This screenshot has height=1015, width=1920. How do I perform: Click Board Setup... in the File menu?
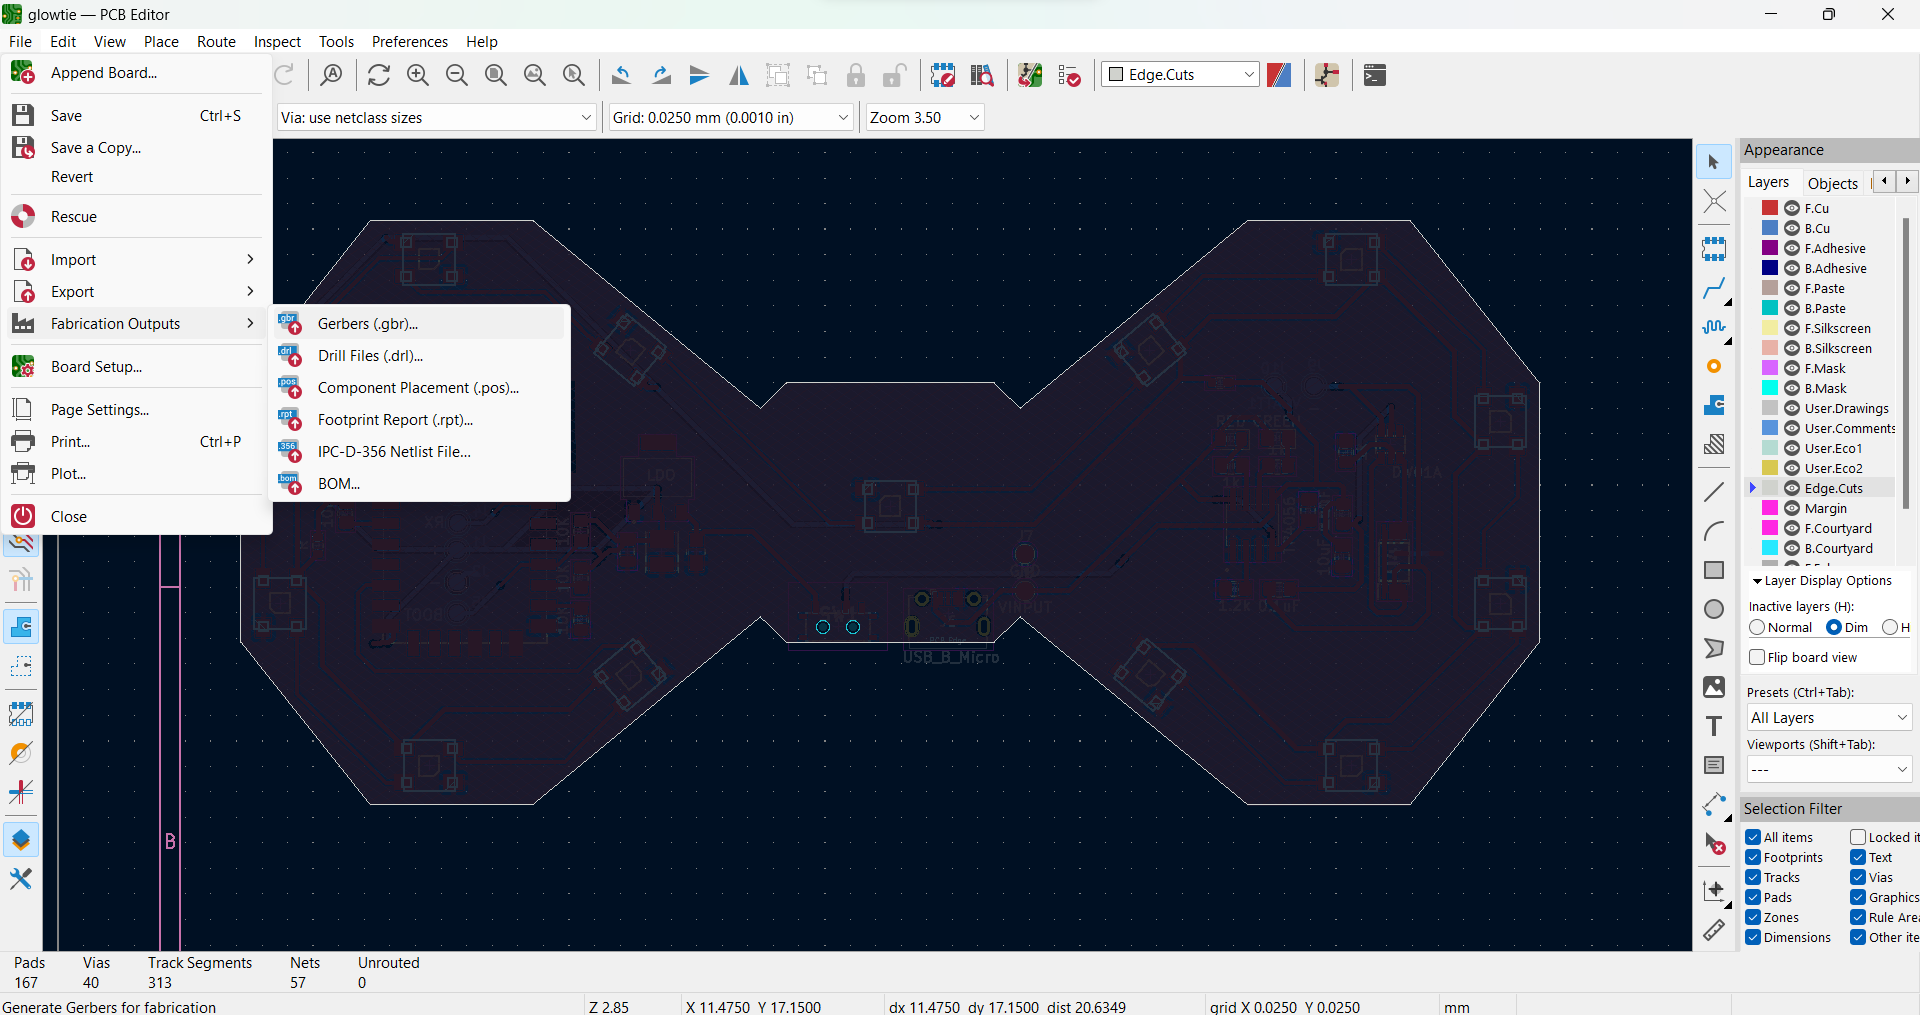(x=136, y=367)
